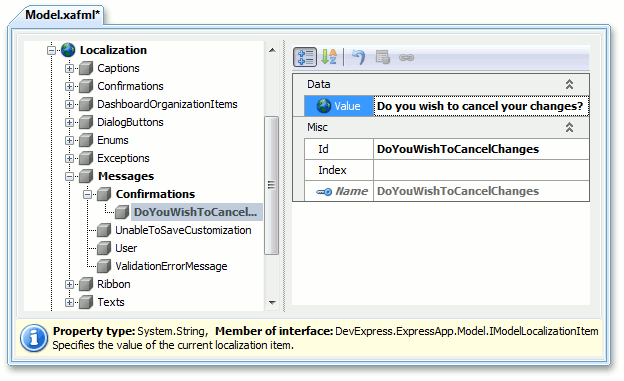Select the Captions tree item
This screenshot has height=381, width=624.
[118, 68]
